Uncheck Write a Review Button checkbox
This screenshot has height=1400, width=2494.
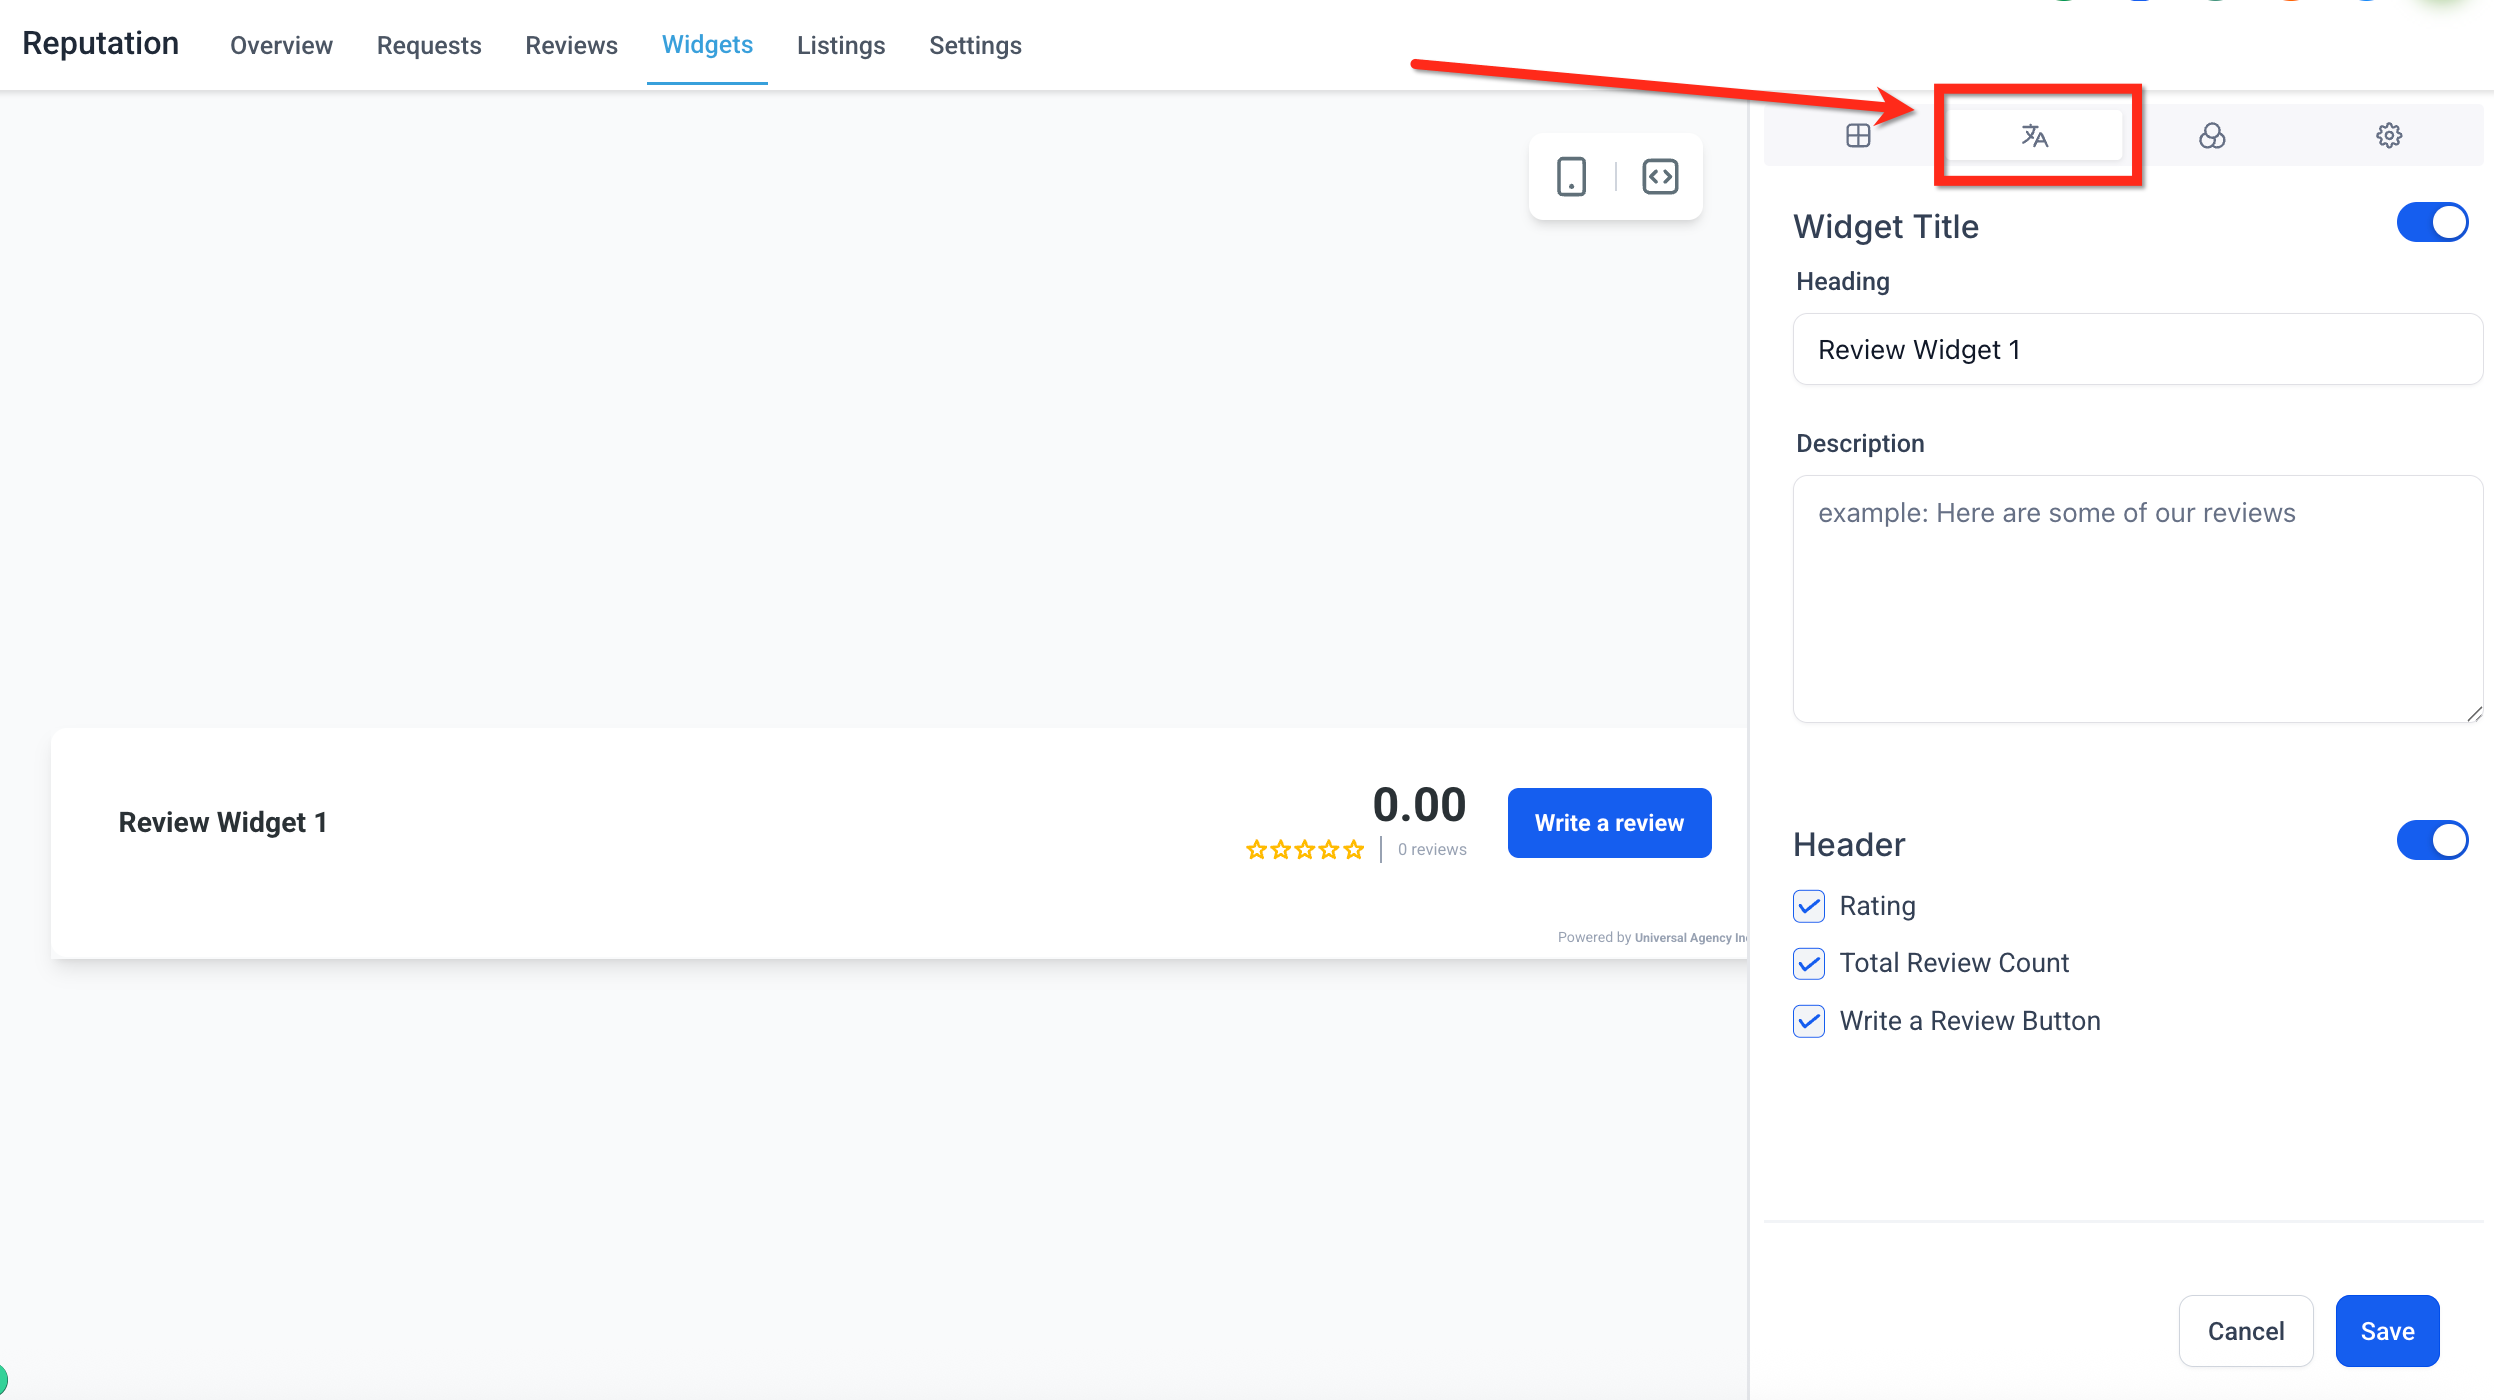tap(1809, 1022)
